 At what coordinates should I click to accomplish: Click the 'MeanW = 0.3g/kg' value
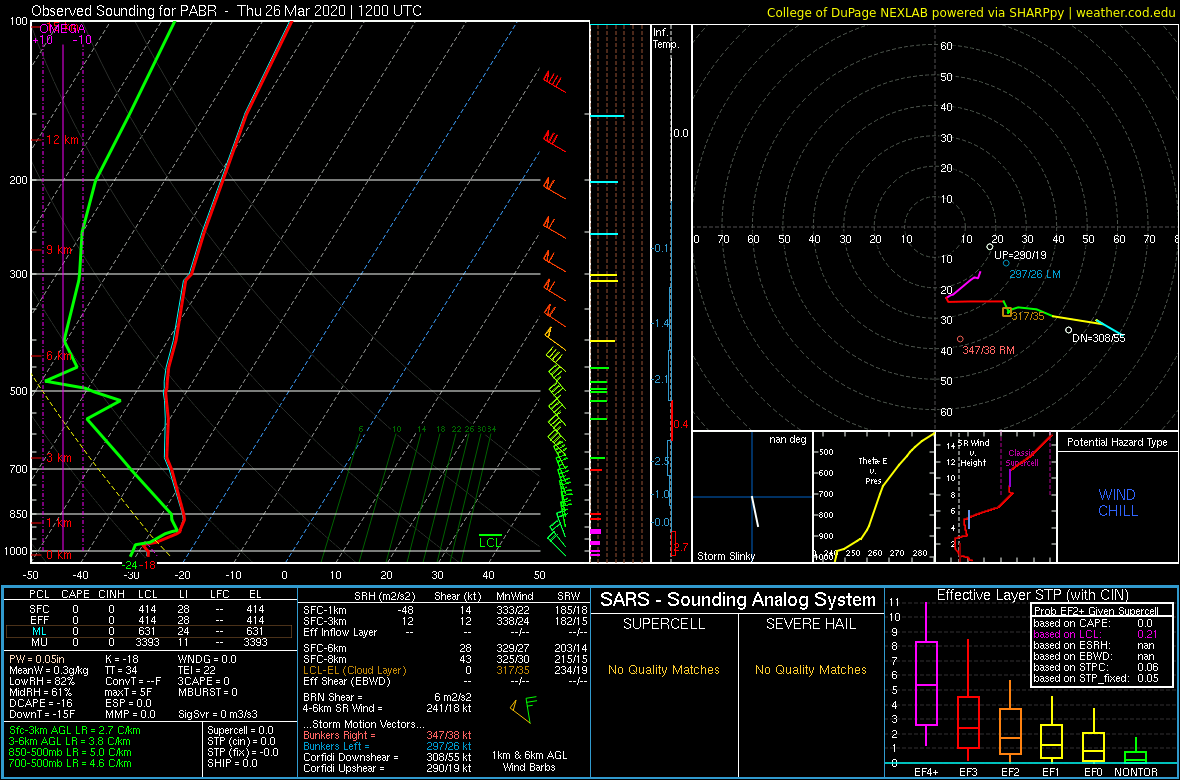[x=46, y=670]
